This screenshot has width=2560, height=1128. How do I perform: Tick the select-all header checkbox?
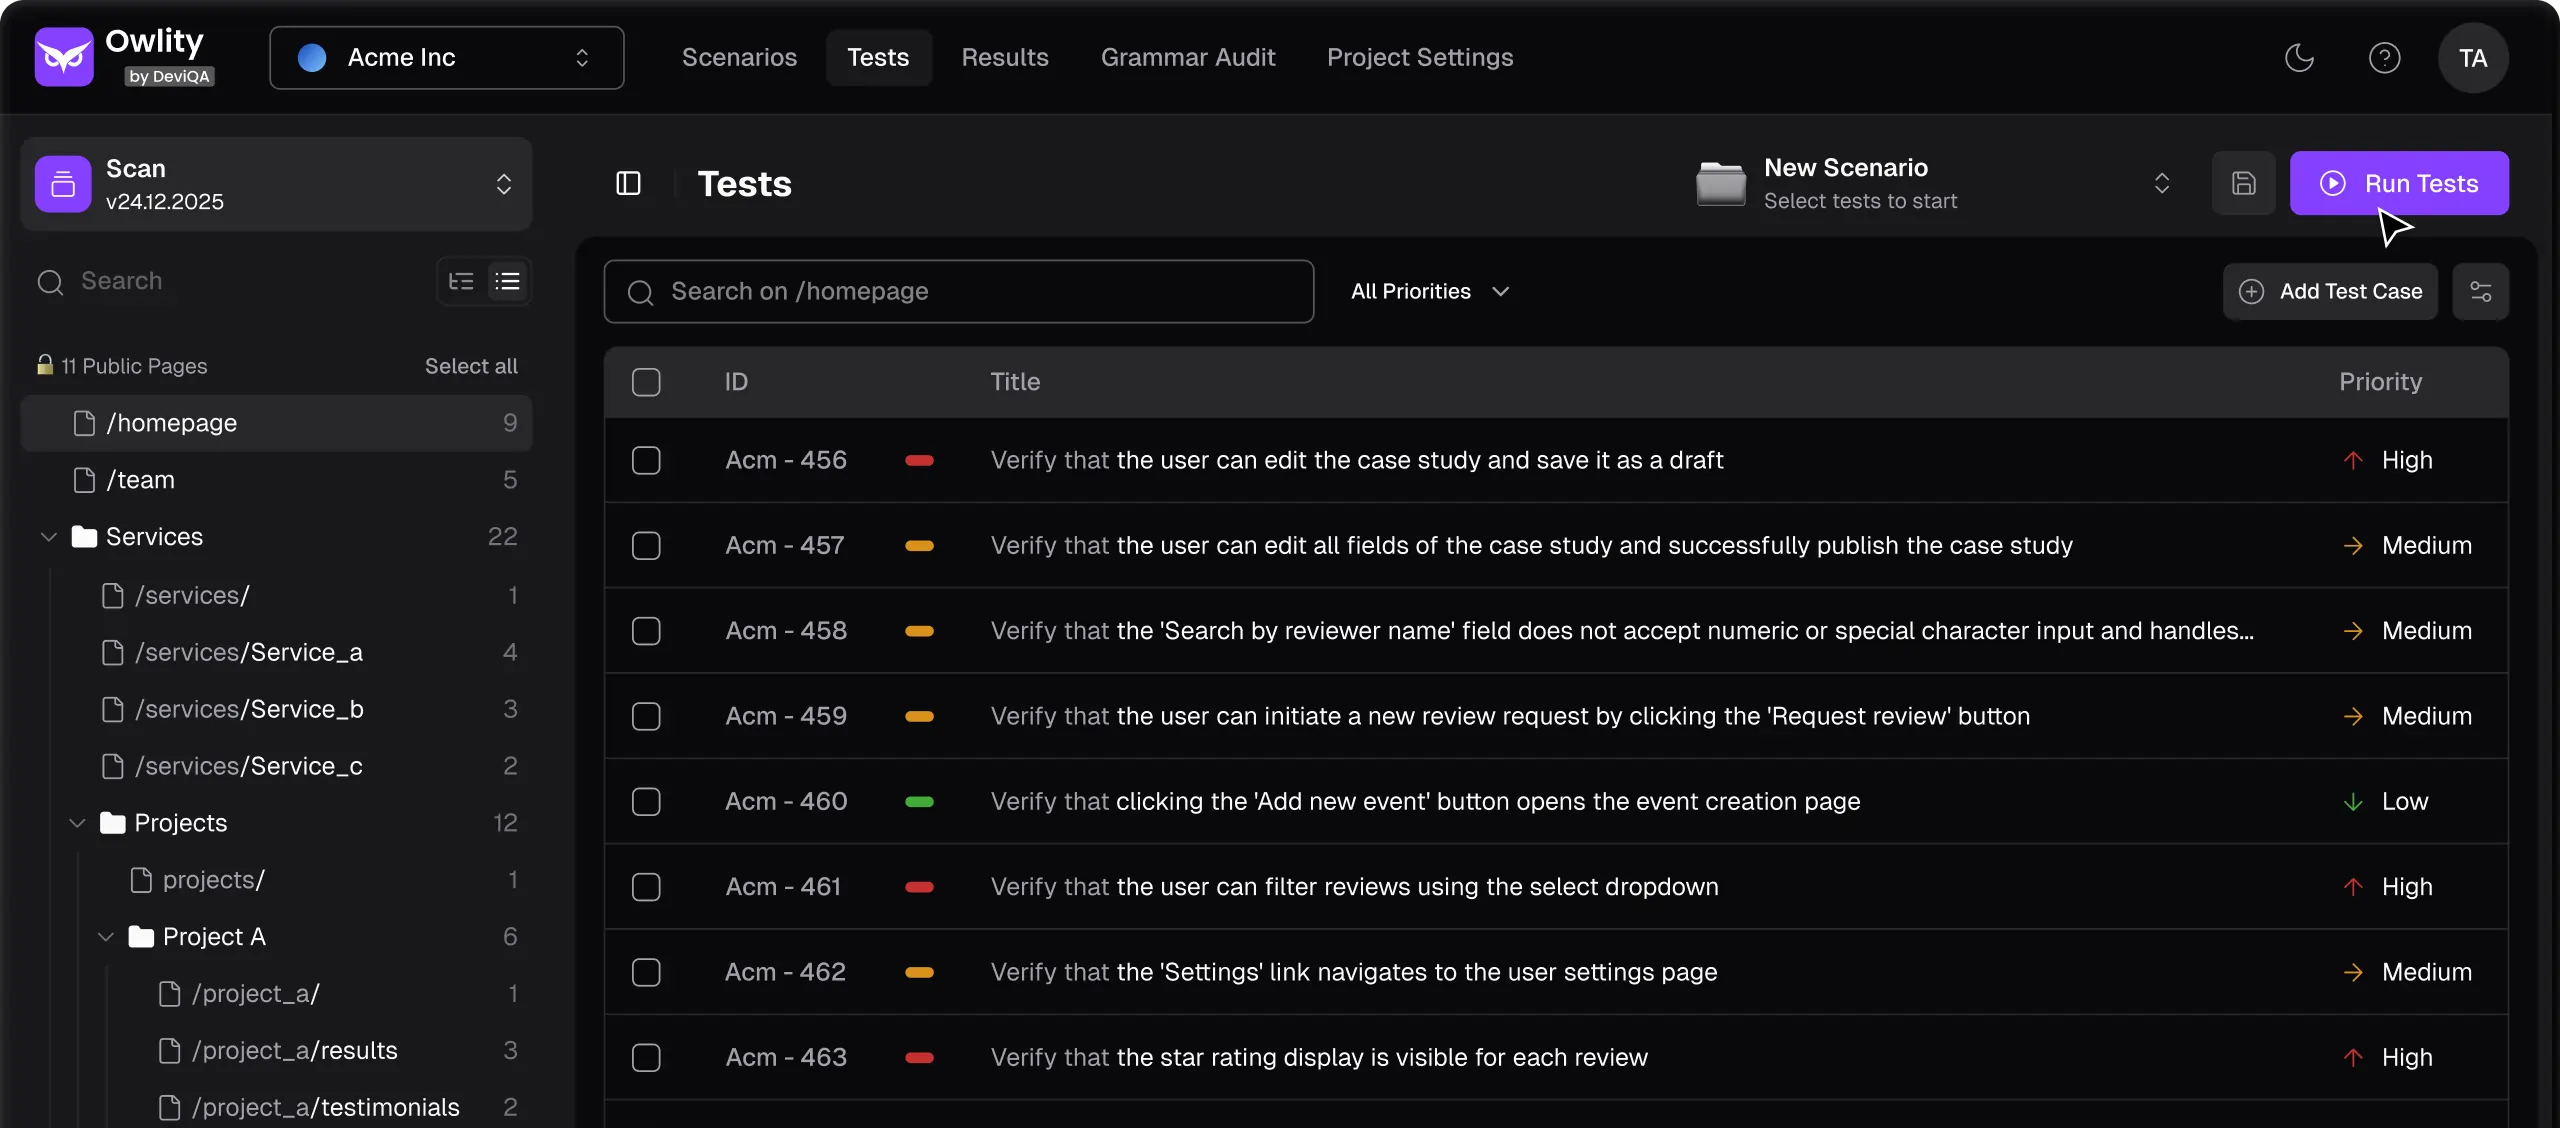(646, 382)
